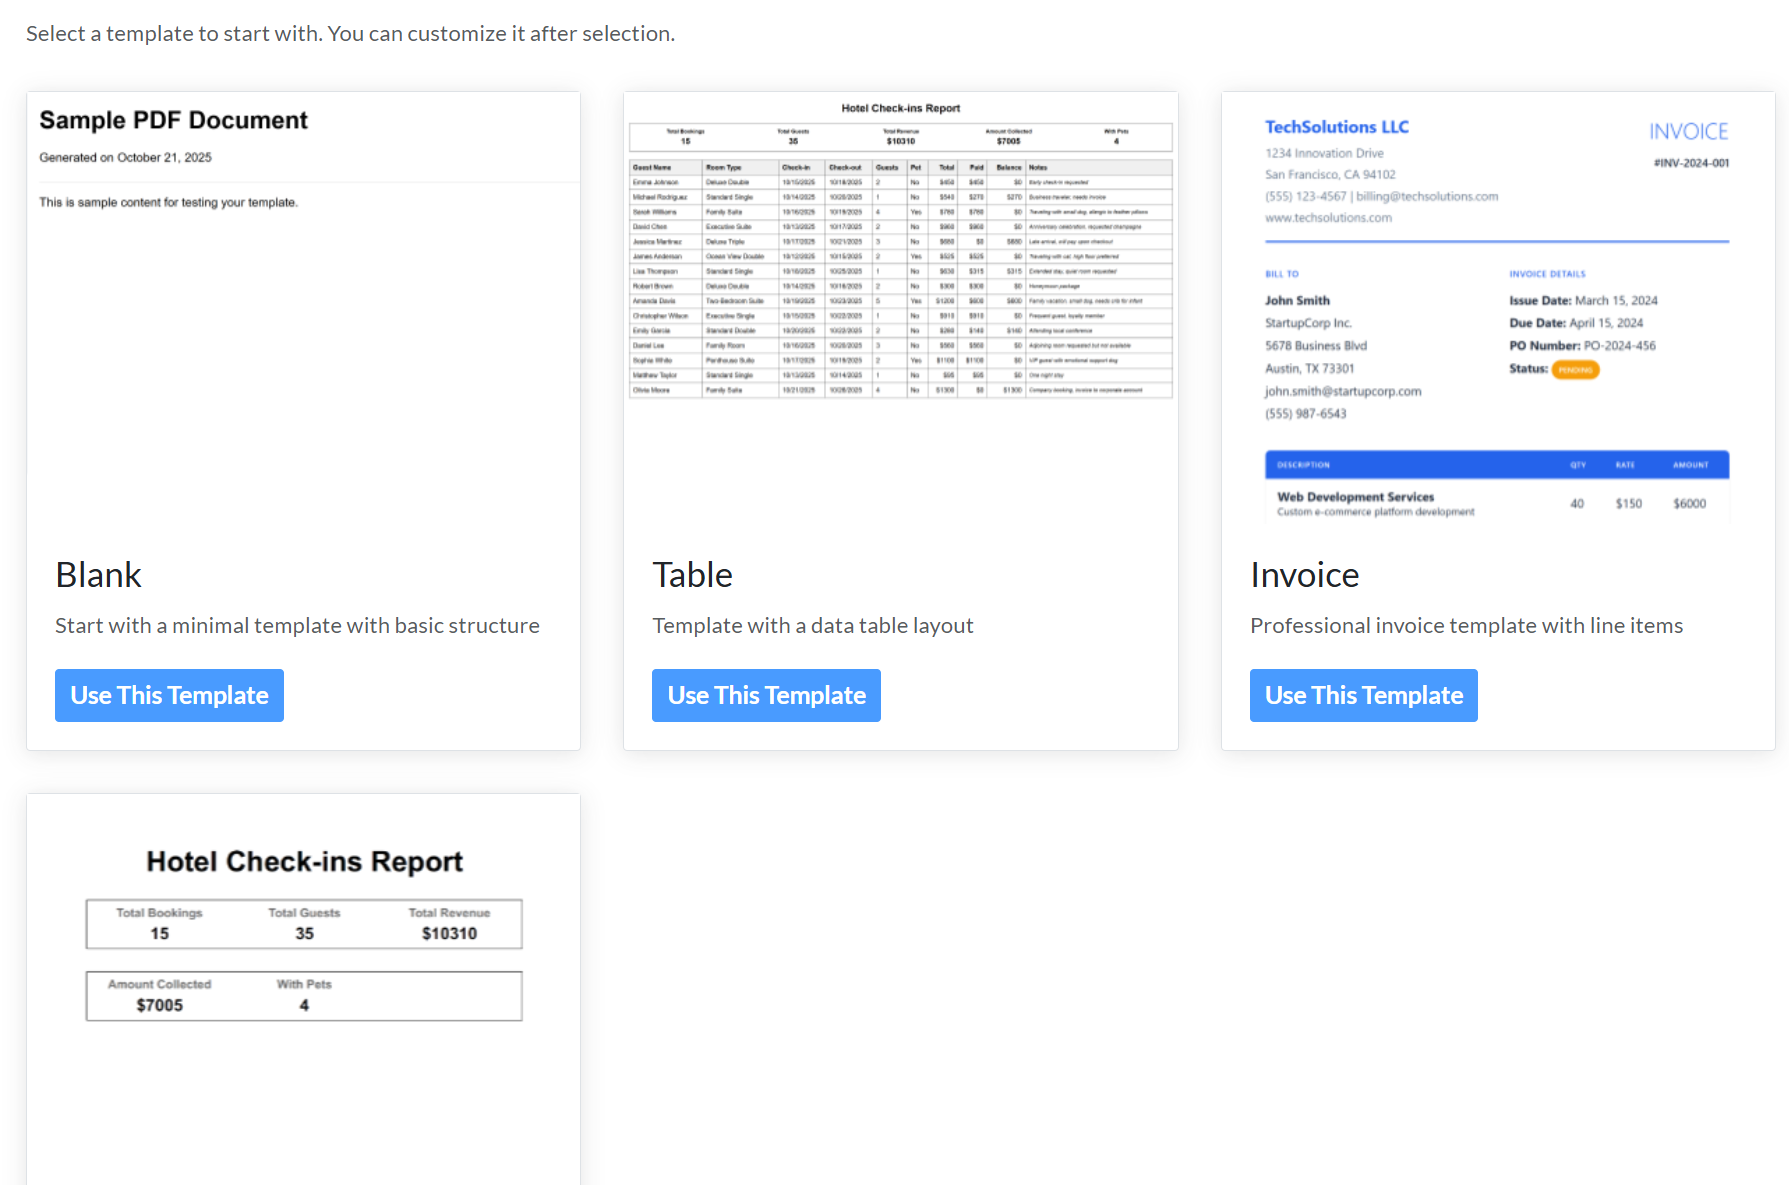Click the TechSolutions LLC header in the invoice preview

coord(1336,126)
